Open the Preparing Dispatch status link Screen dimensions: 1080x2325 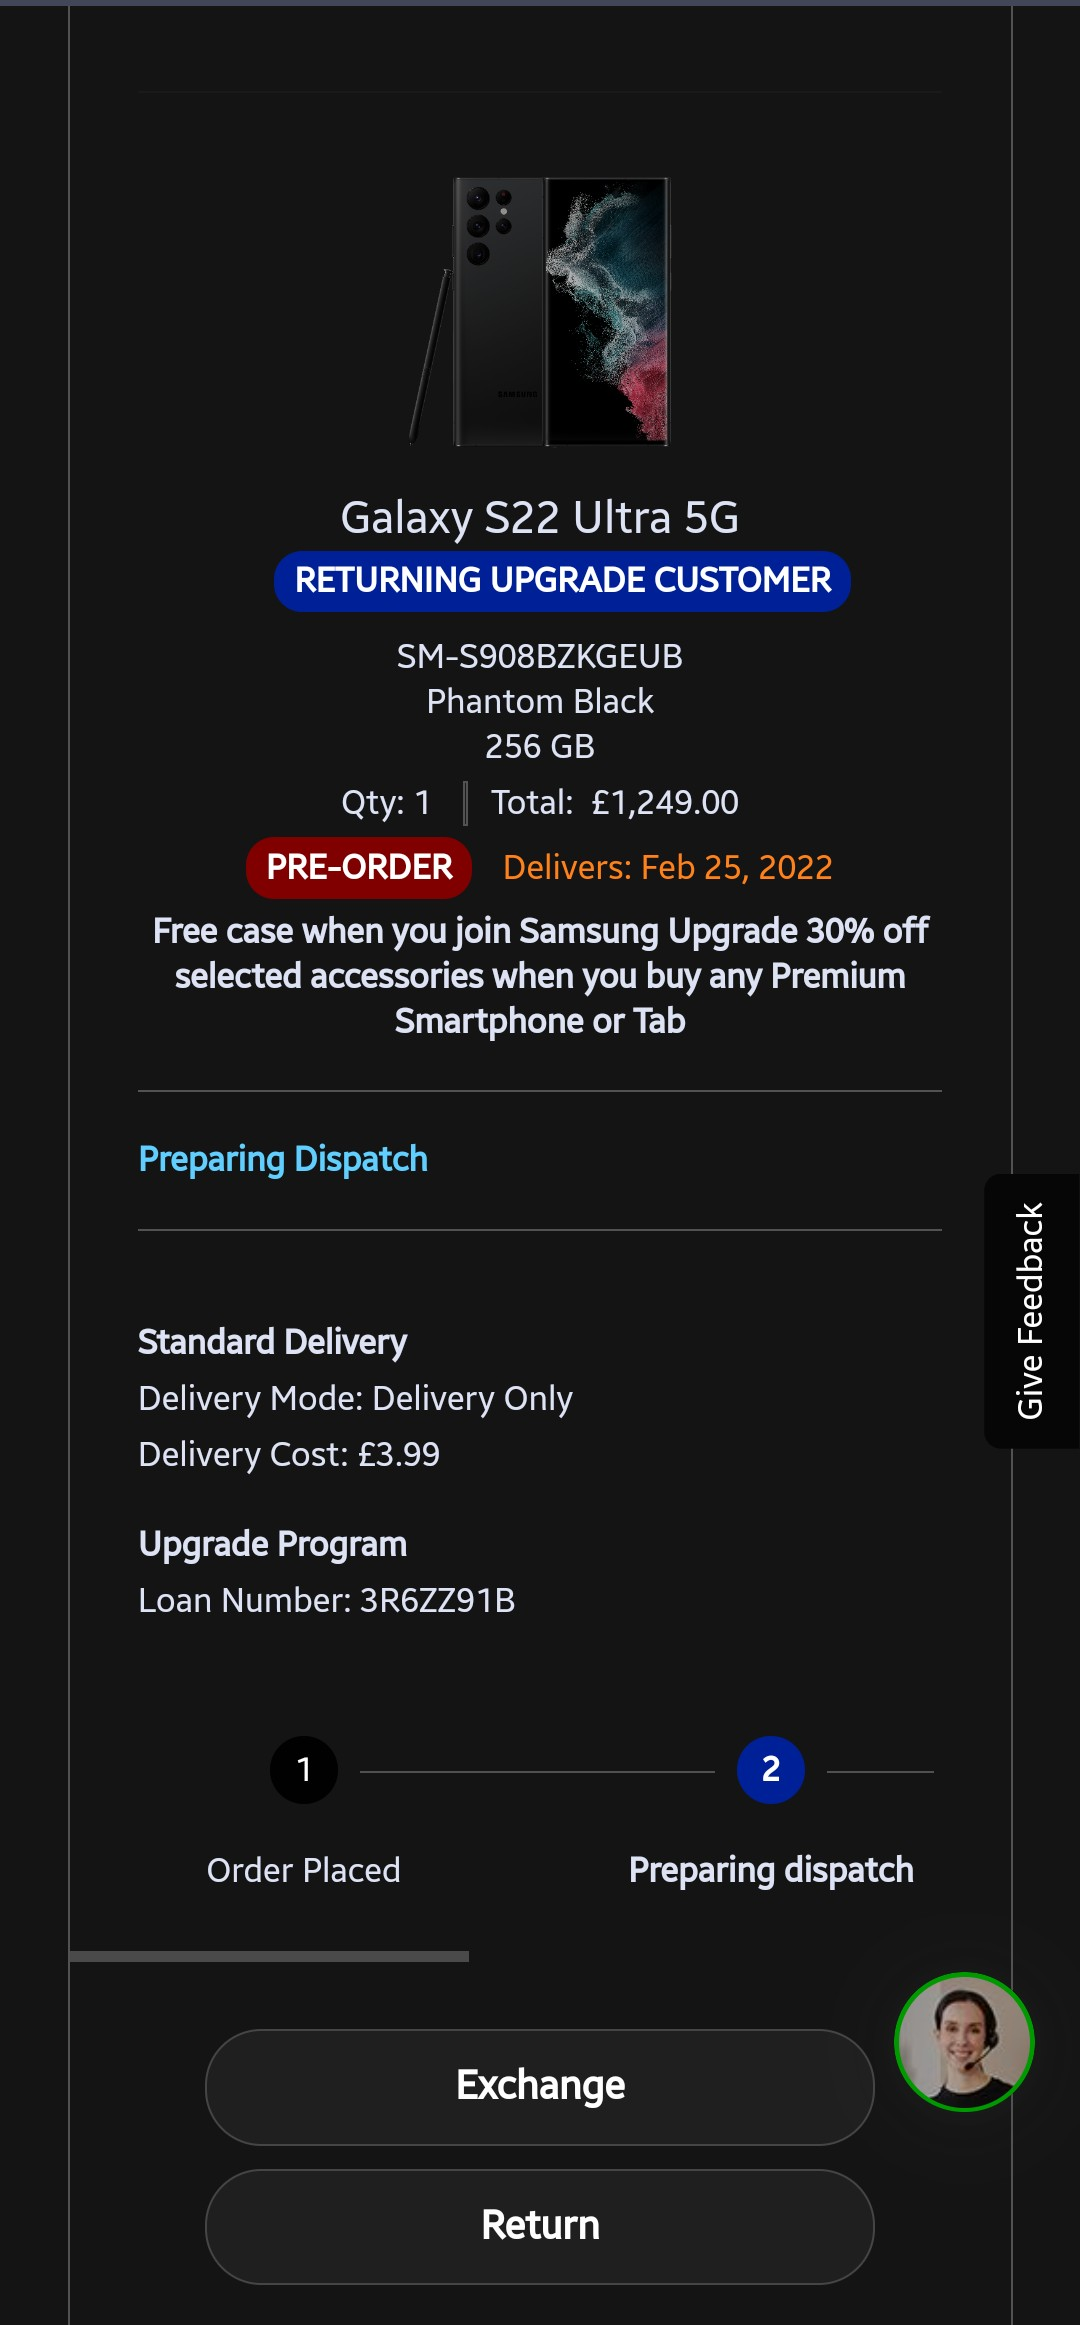[282, 1158]
